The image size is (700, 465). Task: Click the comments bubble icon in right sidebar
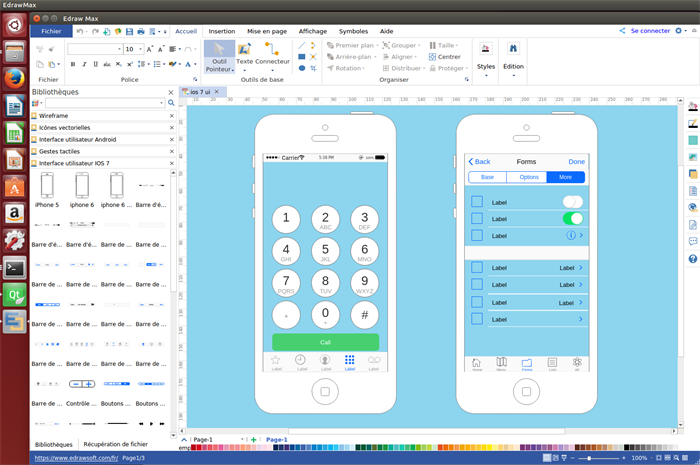click(693, 242)
